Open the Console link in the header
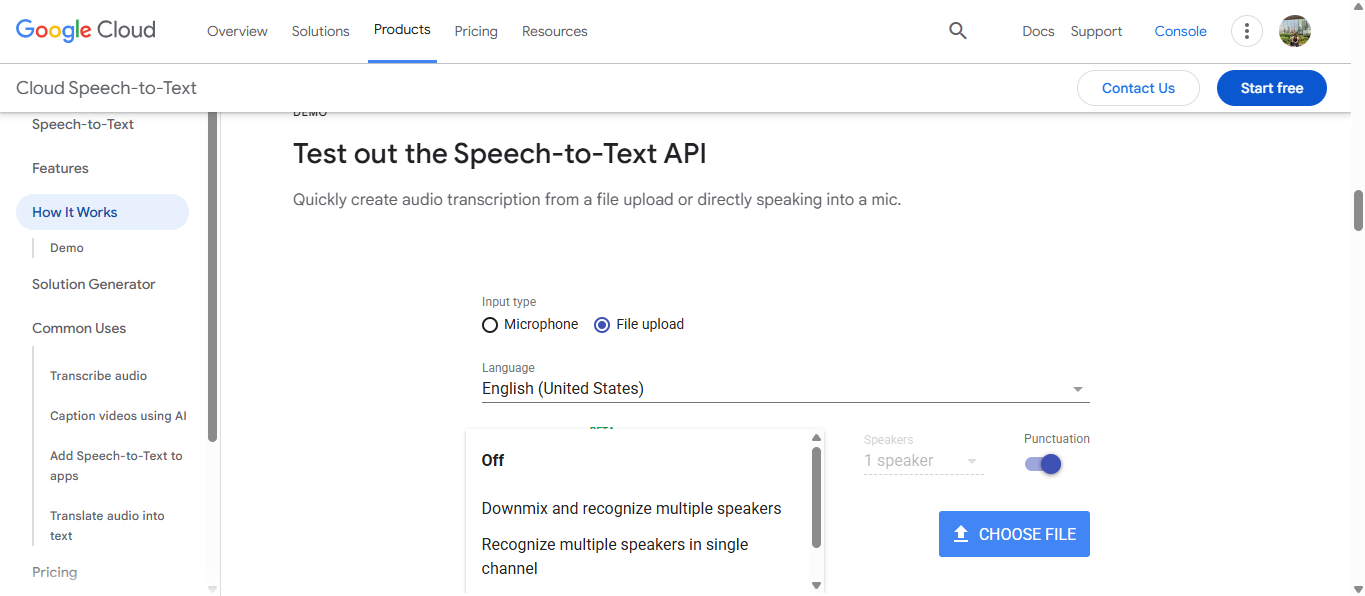1365x596 pixels. click(1180, 31)
